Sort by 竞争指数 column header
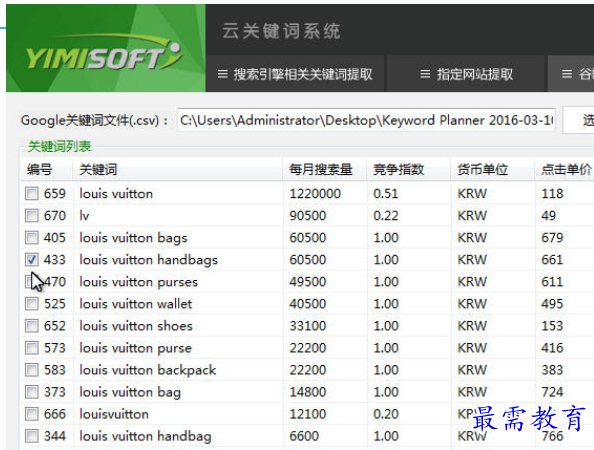Screen dimensions: 594x450 pyautogui.click(x=409, y=169)
